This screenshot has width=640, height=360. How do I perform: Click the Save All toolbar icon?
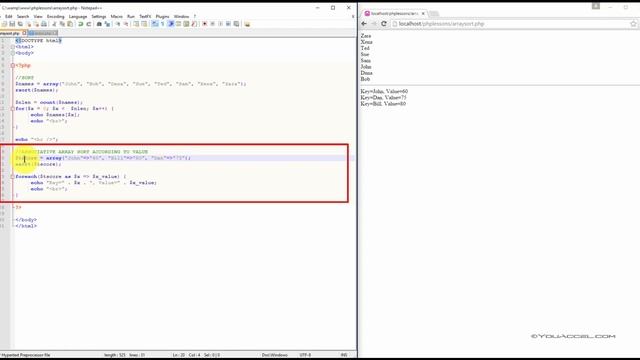pos(20,24)
